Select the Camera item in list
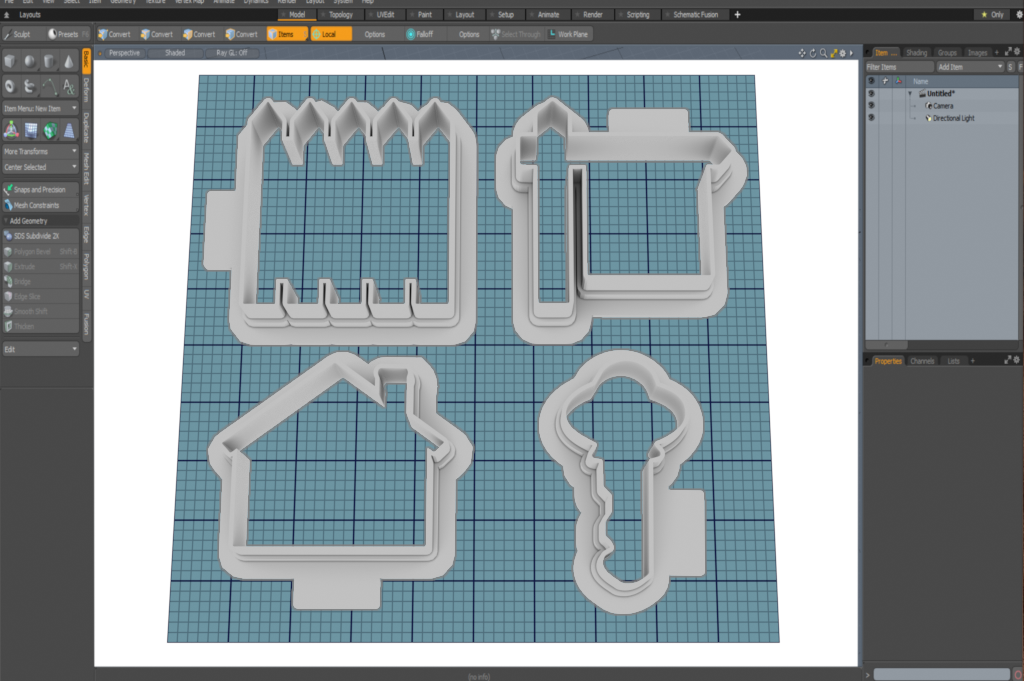This screenshot has height=681, width=1024. 942,106
